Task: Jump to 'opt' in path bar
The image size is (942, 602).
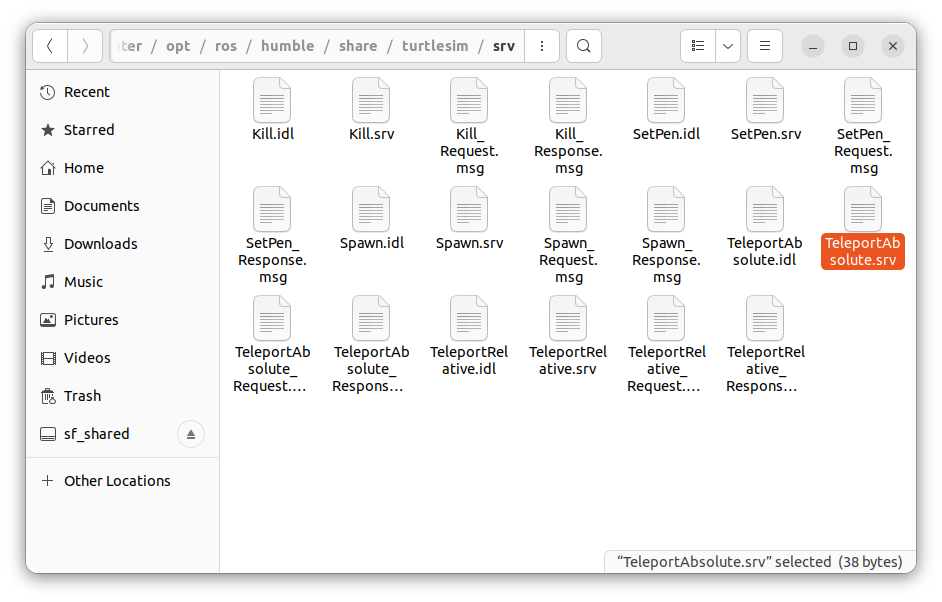Action: (178, 46)
